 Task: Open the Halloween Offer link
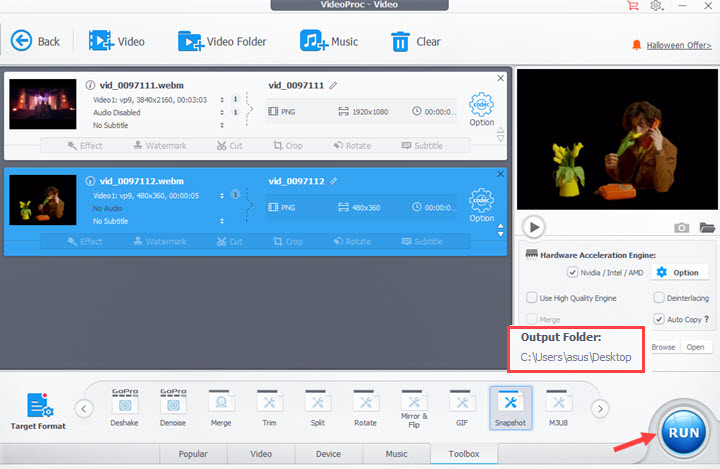click(x=679, y=45)
